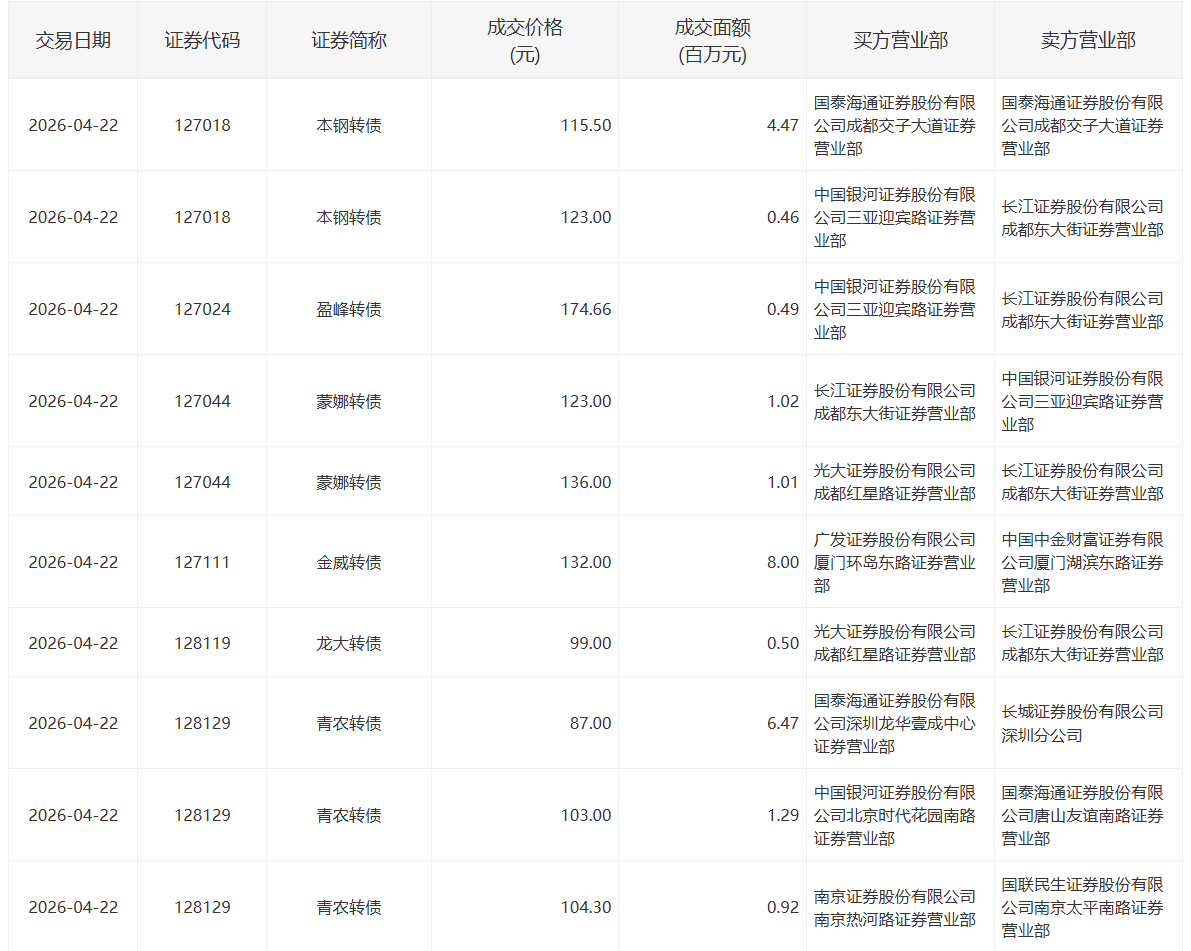Select the 买方营业部 column header
Image resolution: width=1191 pixels, height=951 pixels.
coord(900,40)
